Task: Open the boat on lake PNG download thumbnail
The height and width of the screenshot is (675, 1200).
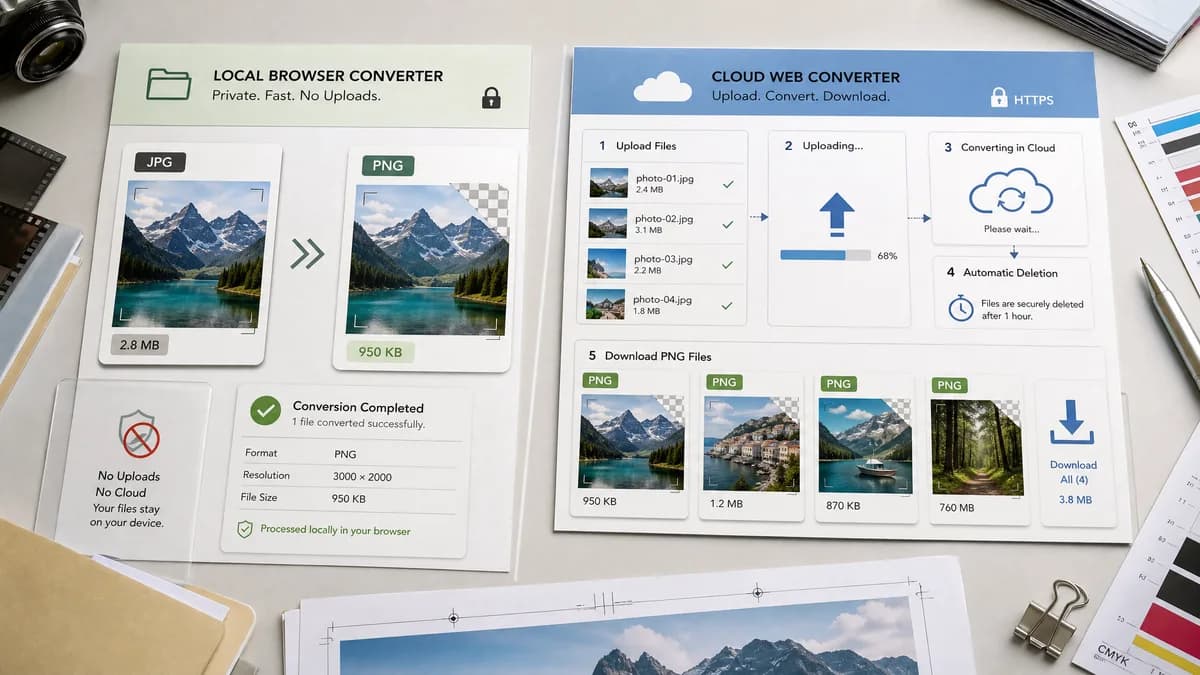Action: (865, 446)
